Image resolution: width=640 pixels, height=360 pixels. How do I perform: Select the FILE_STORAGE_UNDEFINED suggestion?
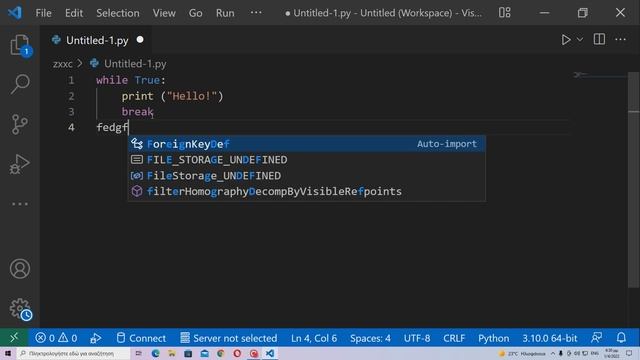[307, 160]
